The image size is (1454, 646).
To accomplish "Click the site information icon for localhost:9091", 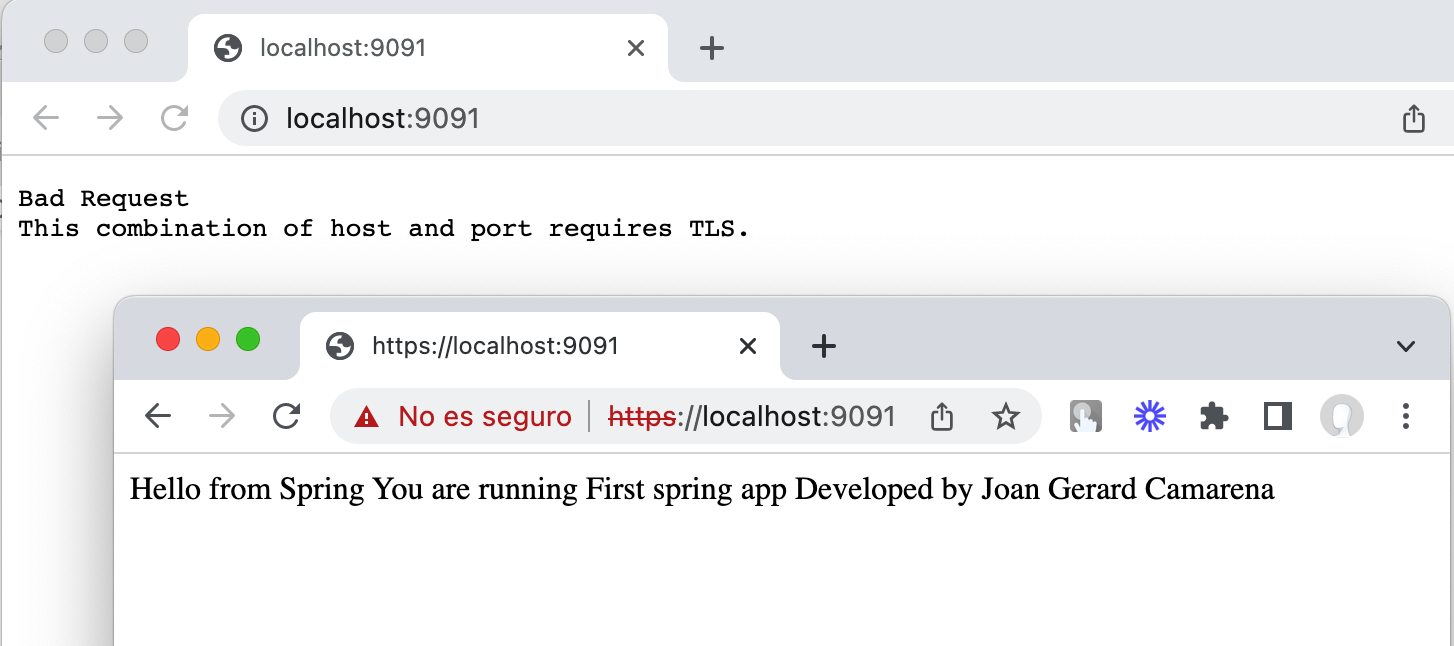I will tap(255, 118).
